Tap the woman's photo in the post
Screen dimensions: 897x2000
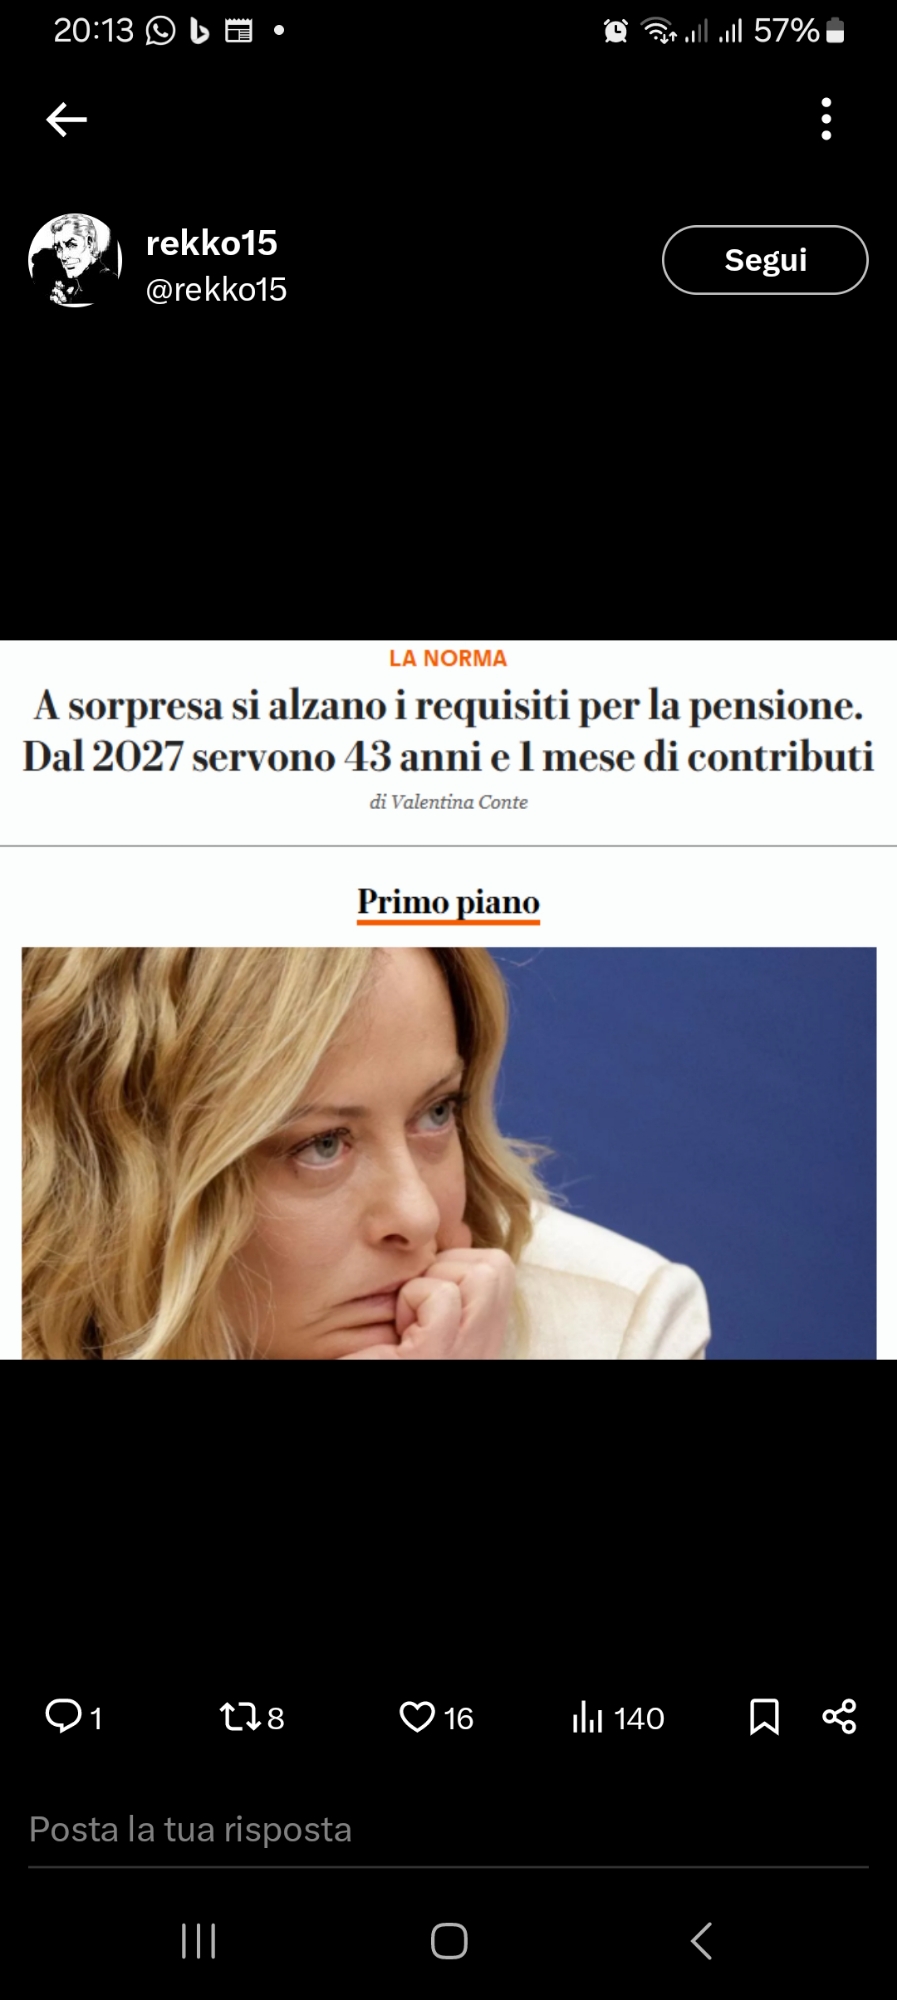[449, 1153]
